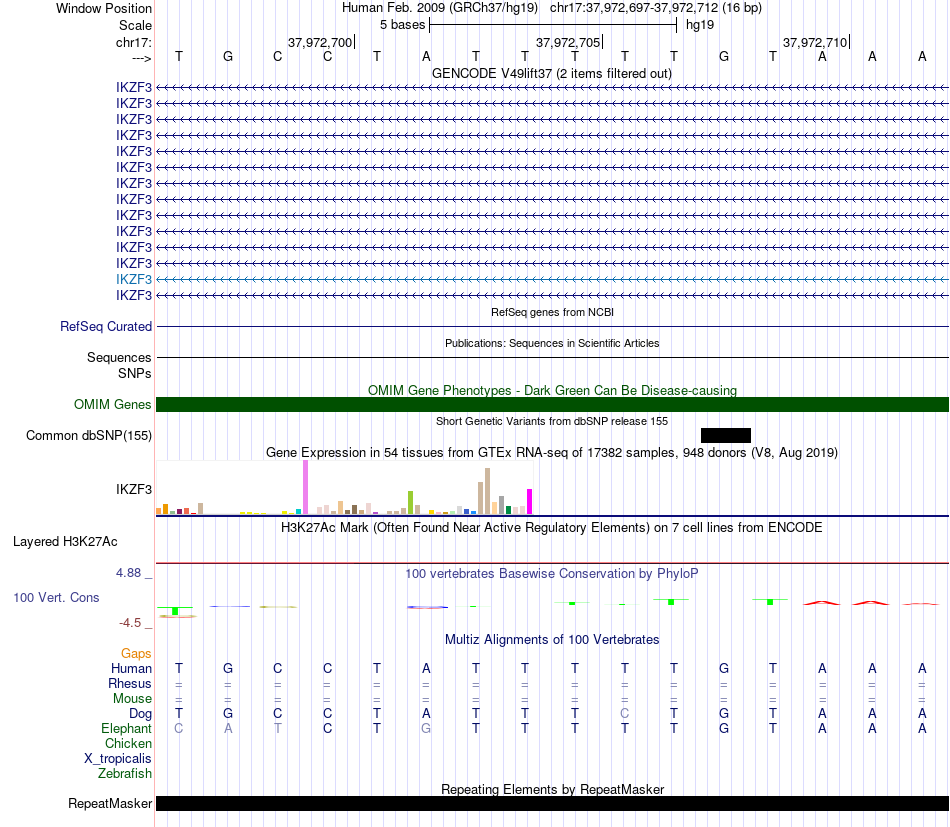The height and width of the screenshot is (827, 950).
Task: Click the Common dbSNP(155) track label
Action: 89,436
